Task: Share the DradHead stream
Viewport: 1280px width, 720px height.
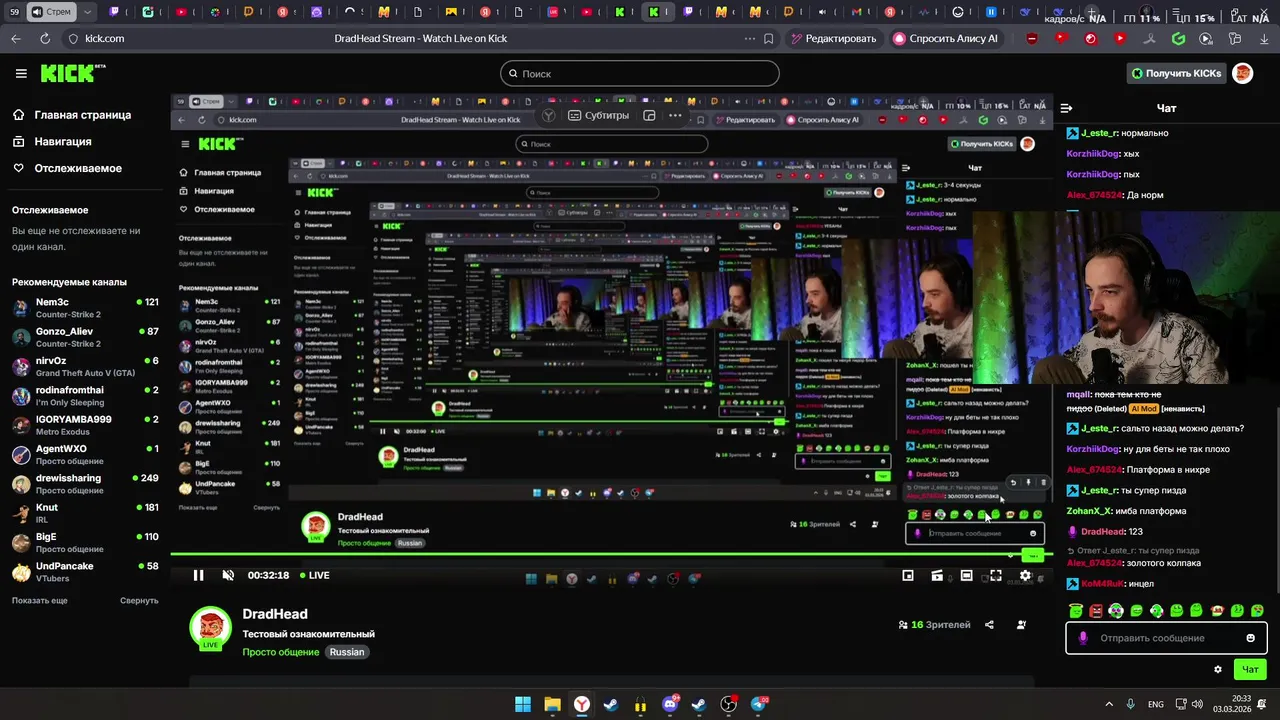Action: point(989,625)
